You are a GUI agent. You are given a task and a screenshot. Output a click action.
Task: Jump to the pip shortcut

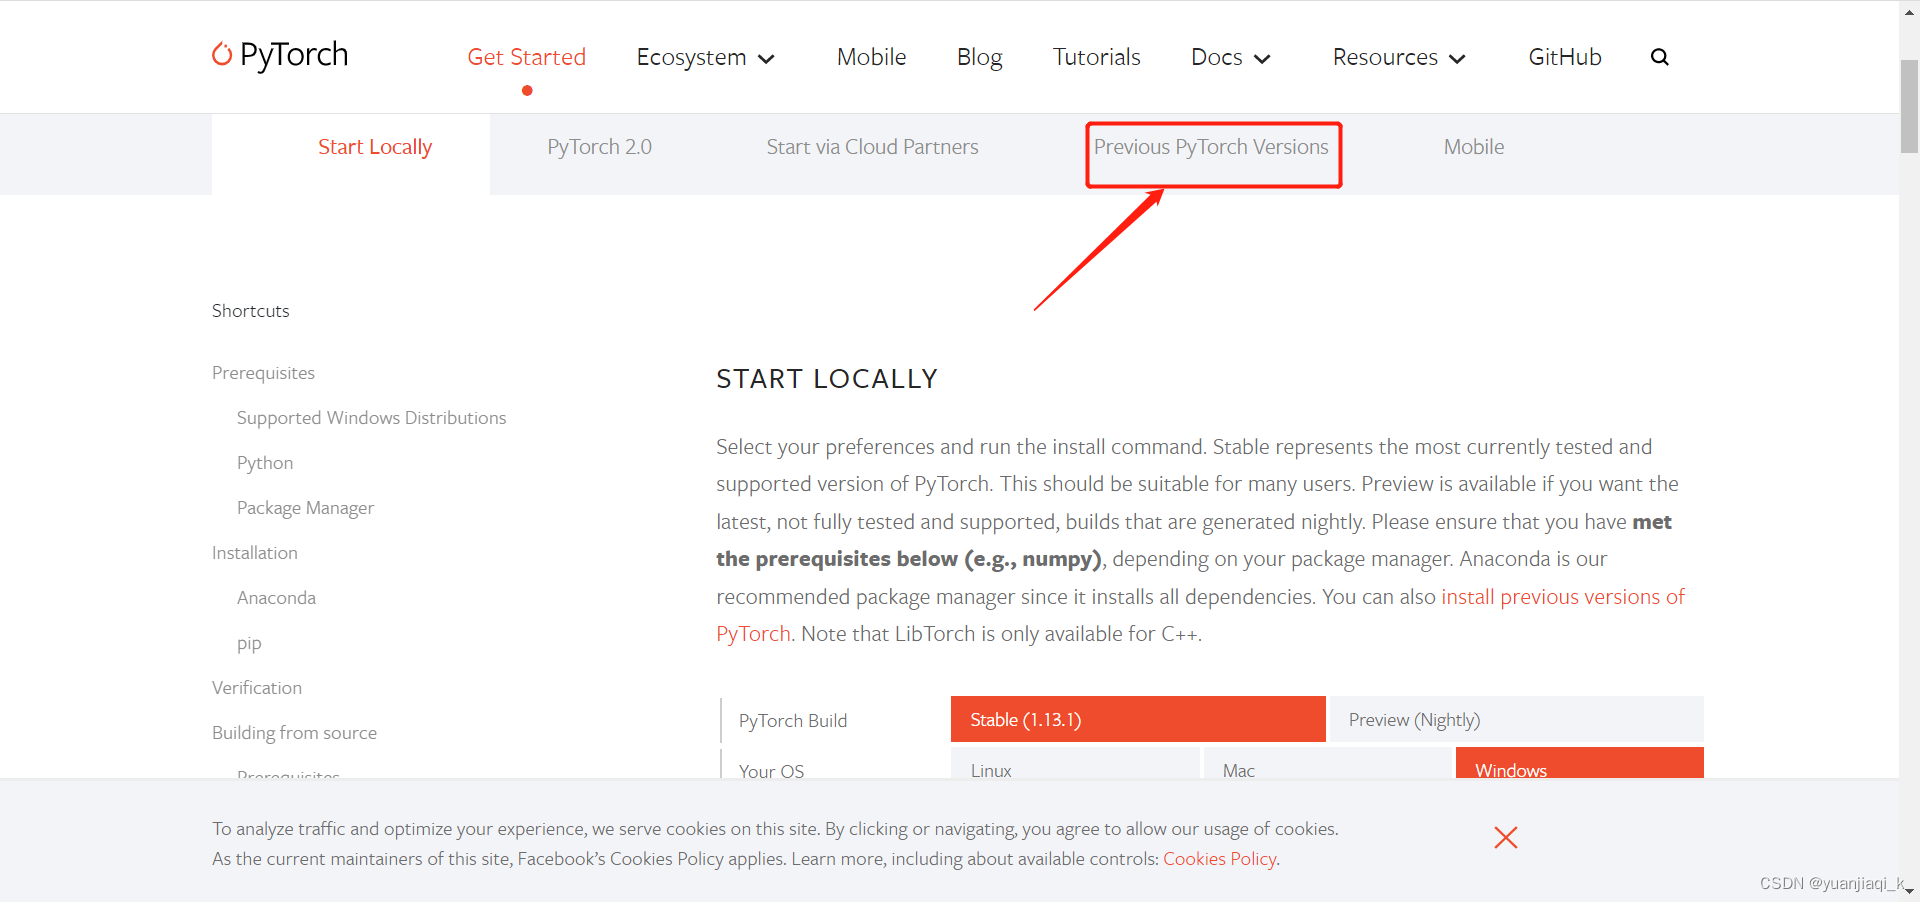249,643
